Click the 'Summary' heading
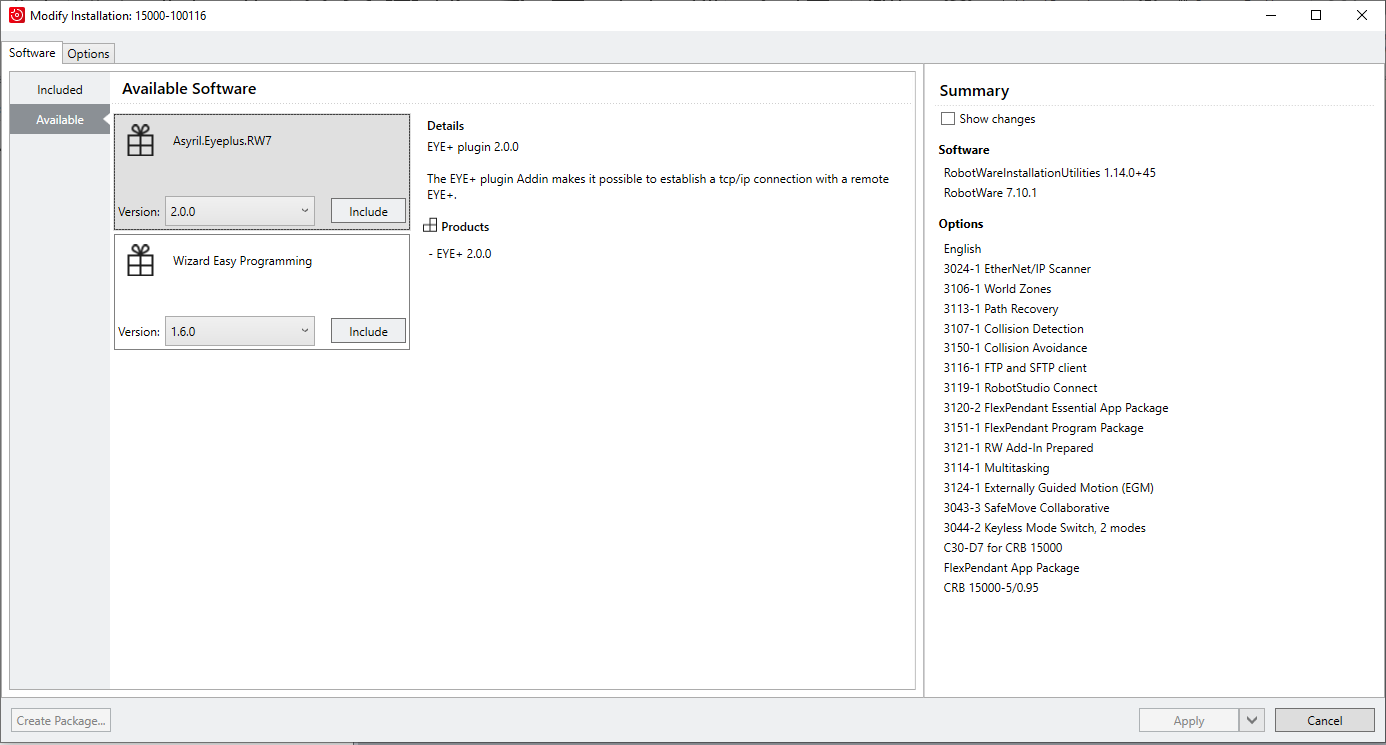 [974, 91]
